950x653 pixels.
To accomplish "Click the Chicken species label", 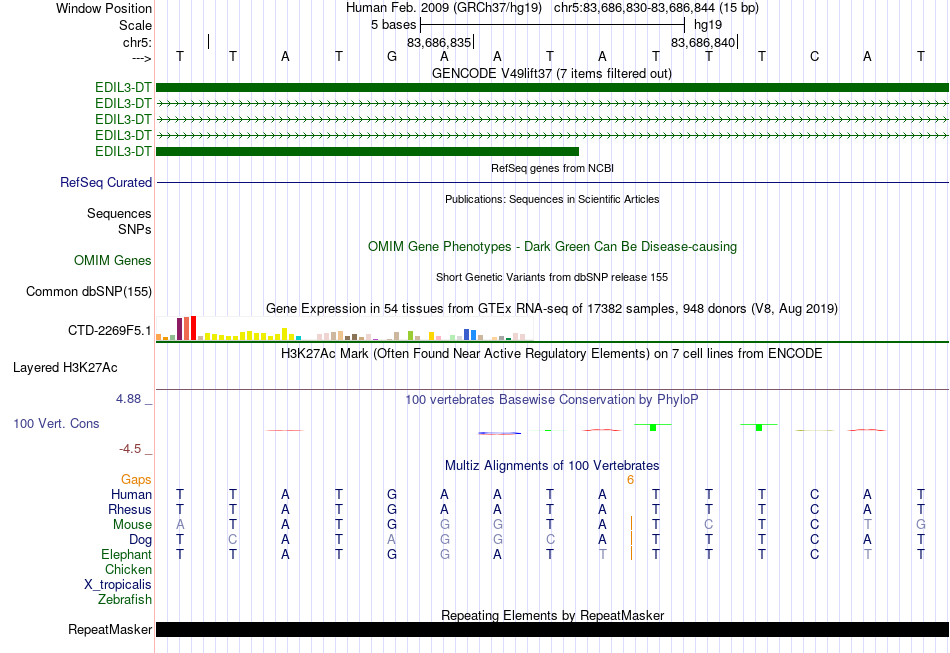I will pos(128,569).
